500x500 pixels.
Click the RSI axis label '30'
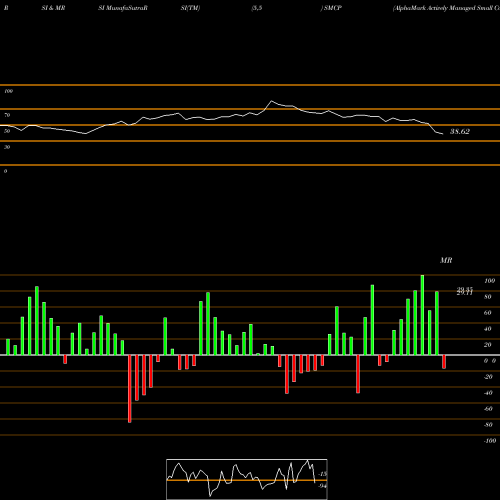7,147
